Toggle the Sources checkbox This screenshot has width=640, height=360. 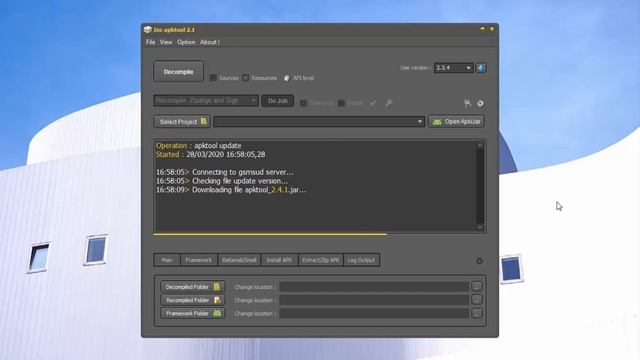click(213, 78)
